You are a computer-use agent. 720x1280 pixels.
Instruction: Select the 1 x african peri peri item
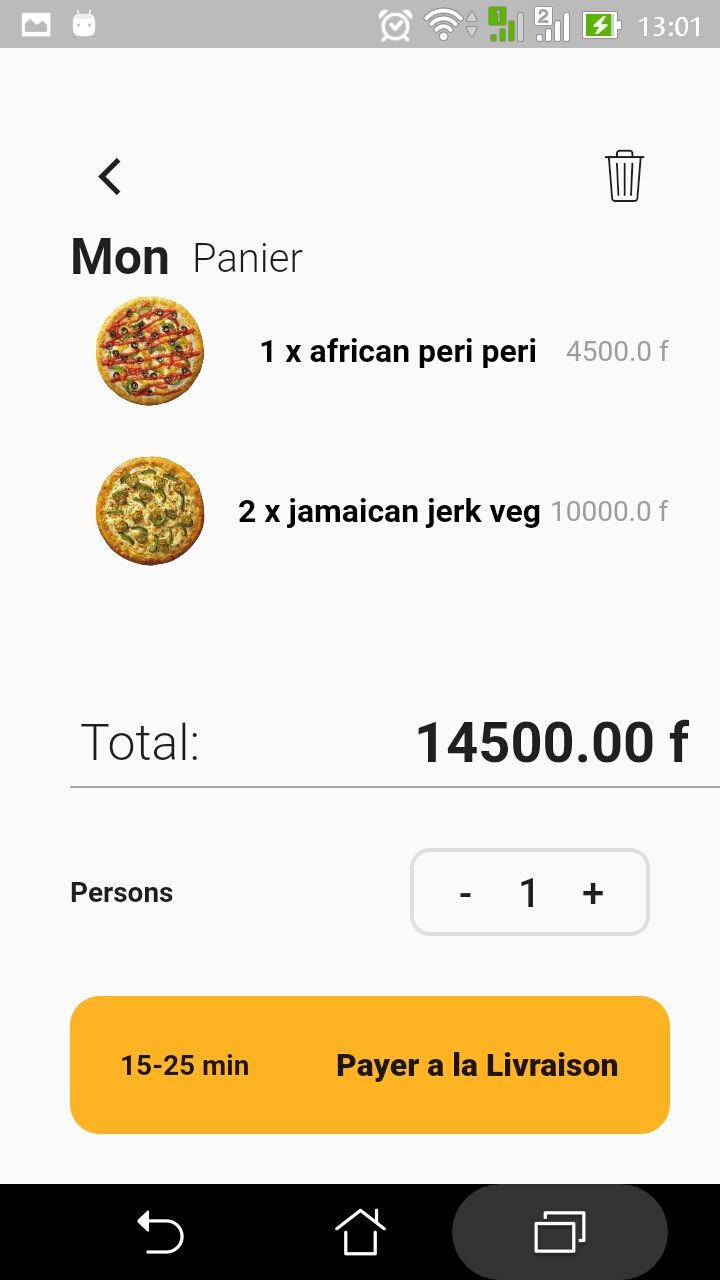pyautogui.click(x=398, y=351)
